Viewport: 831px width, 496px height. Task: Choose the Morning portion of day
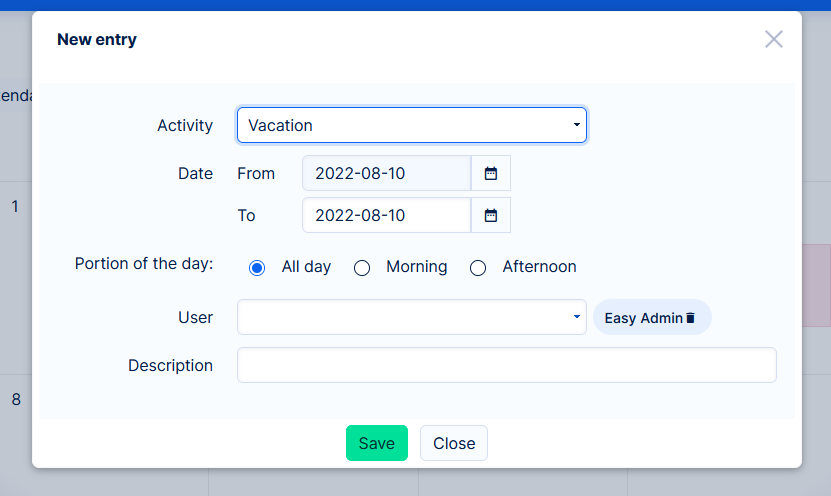pos(362,268)
